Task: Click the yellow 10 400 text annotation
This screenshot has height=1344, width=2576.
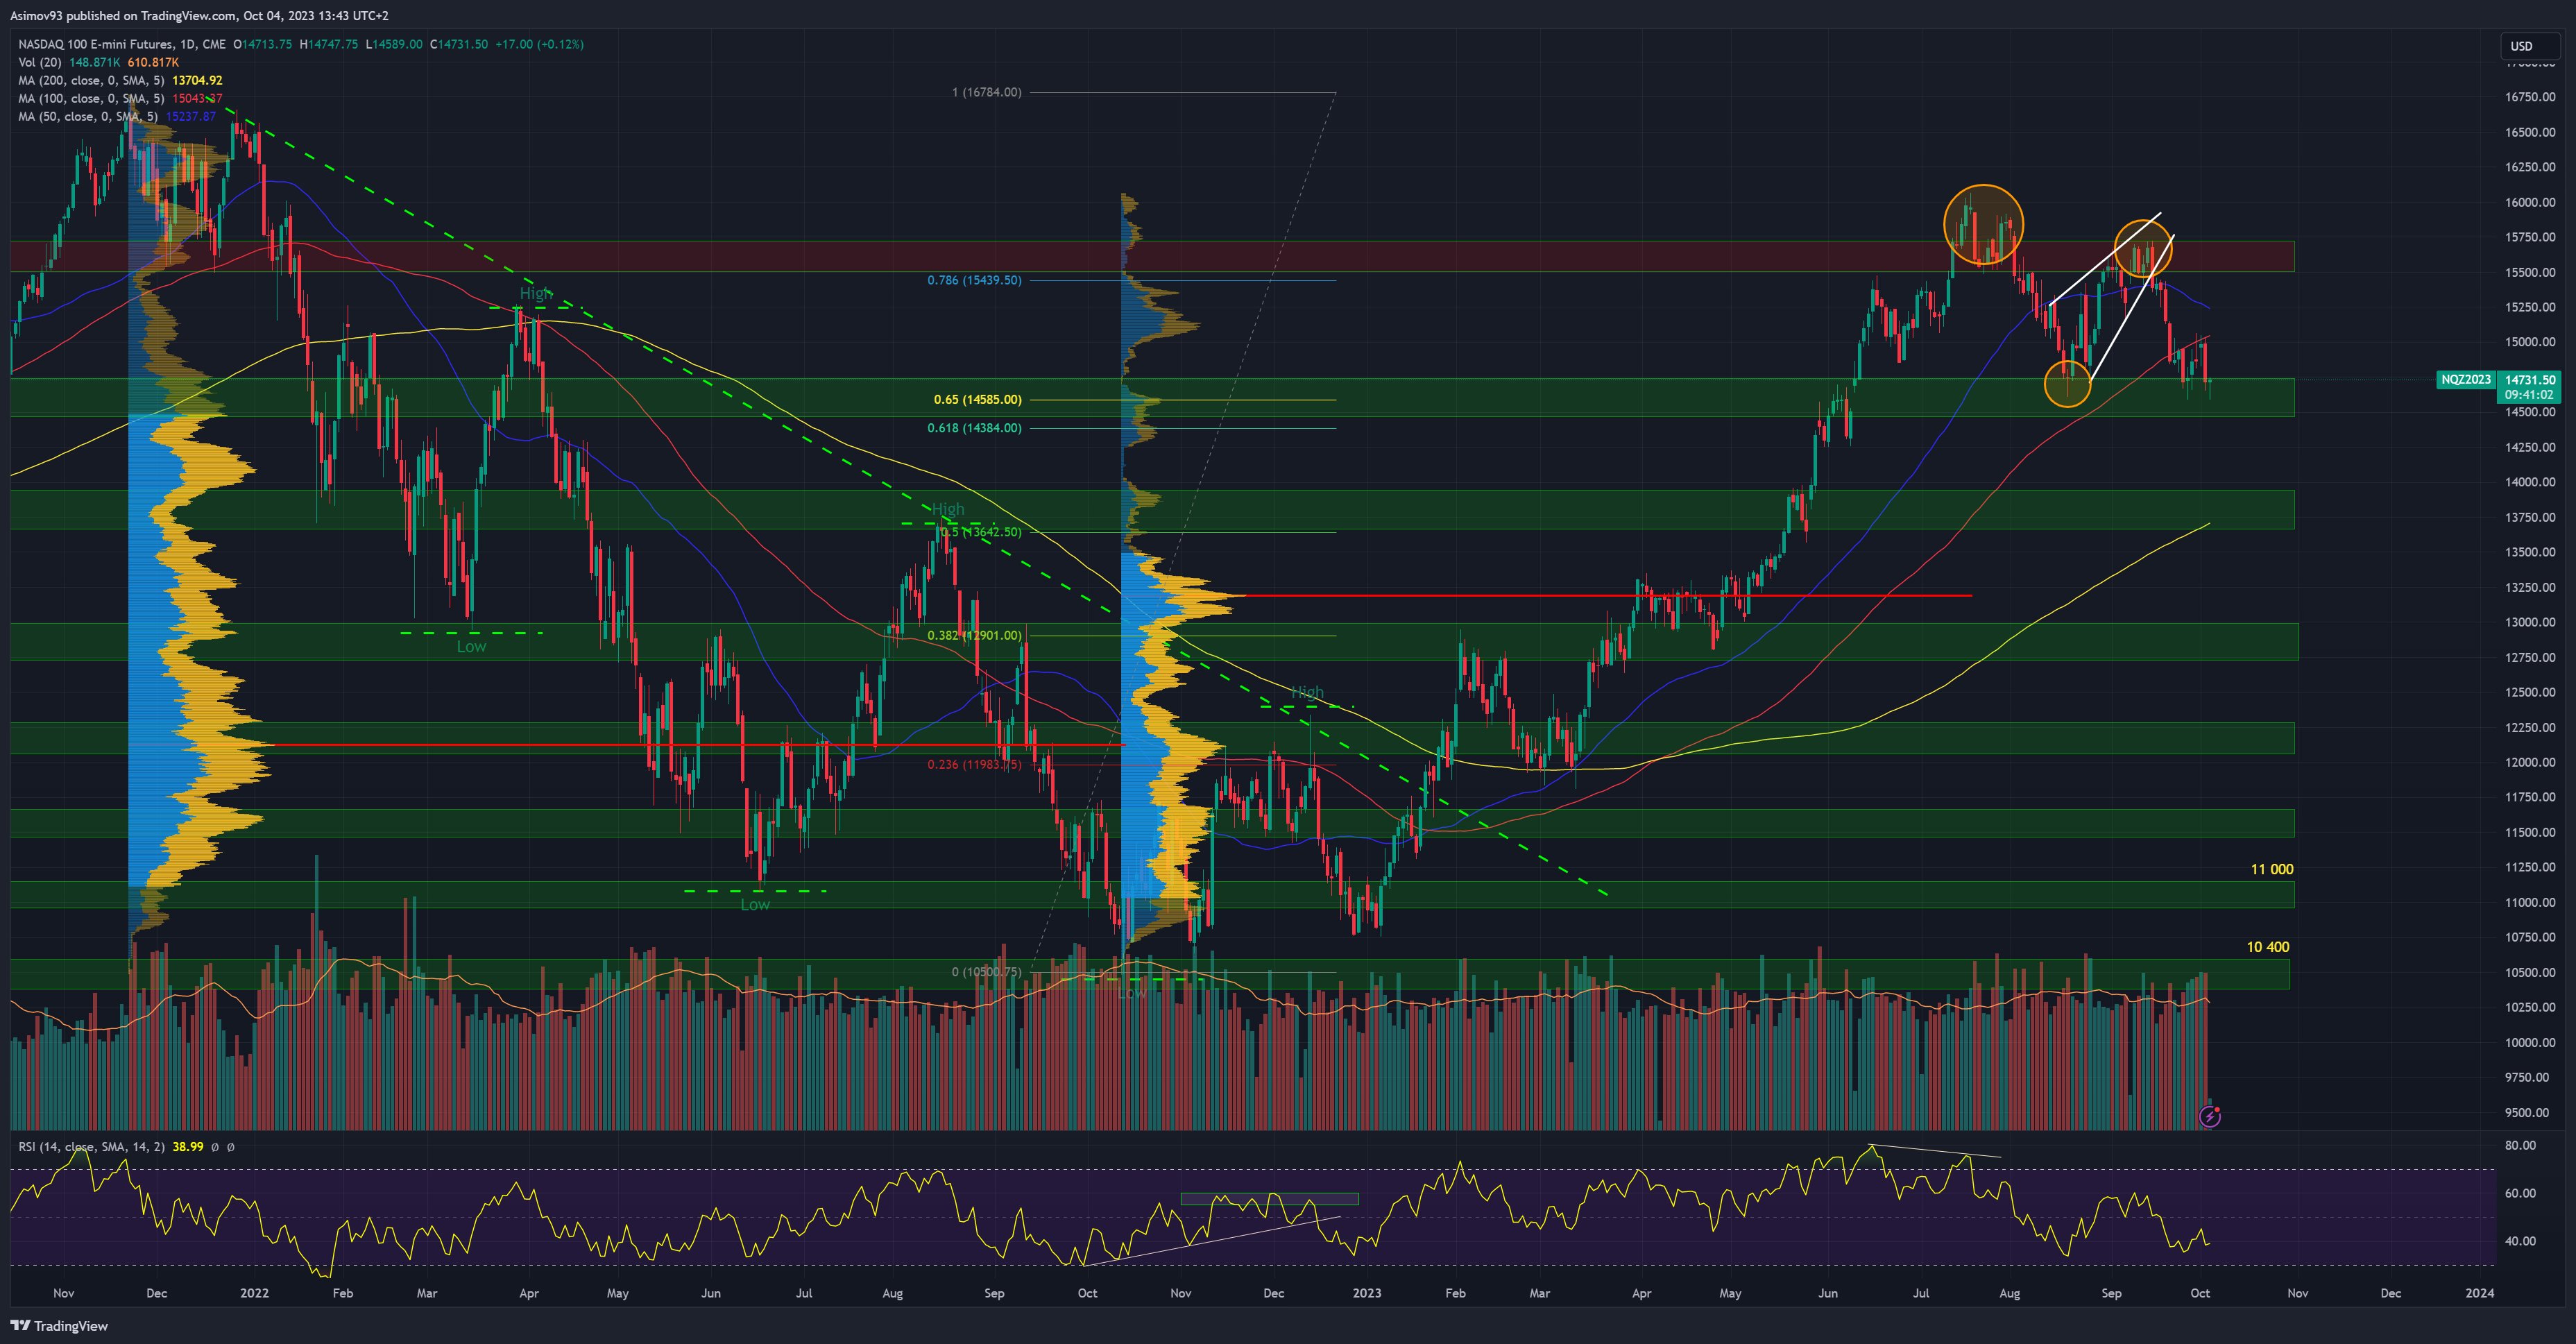Action: tap(2267, 947)
